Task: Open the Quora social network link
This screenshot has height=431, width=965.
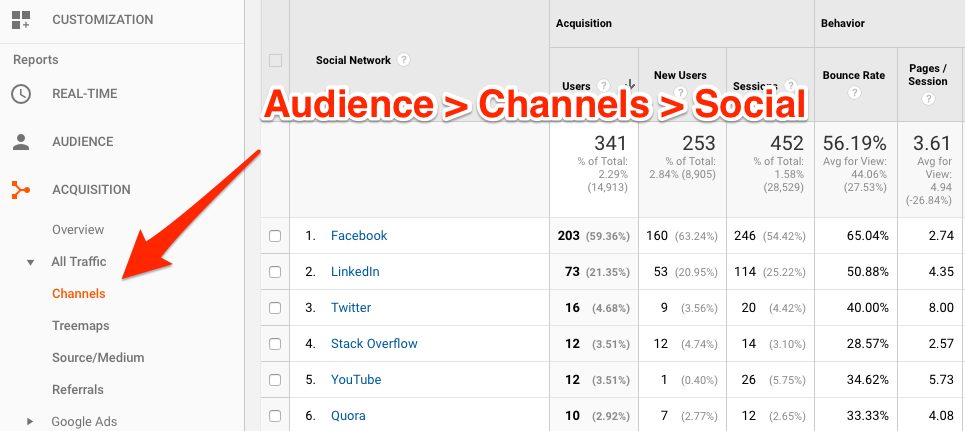Action: (348, 416)
